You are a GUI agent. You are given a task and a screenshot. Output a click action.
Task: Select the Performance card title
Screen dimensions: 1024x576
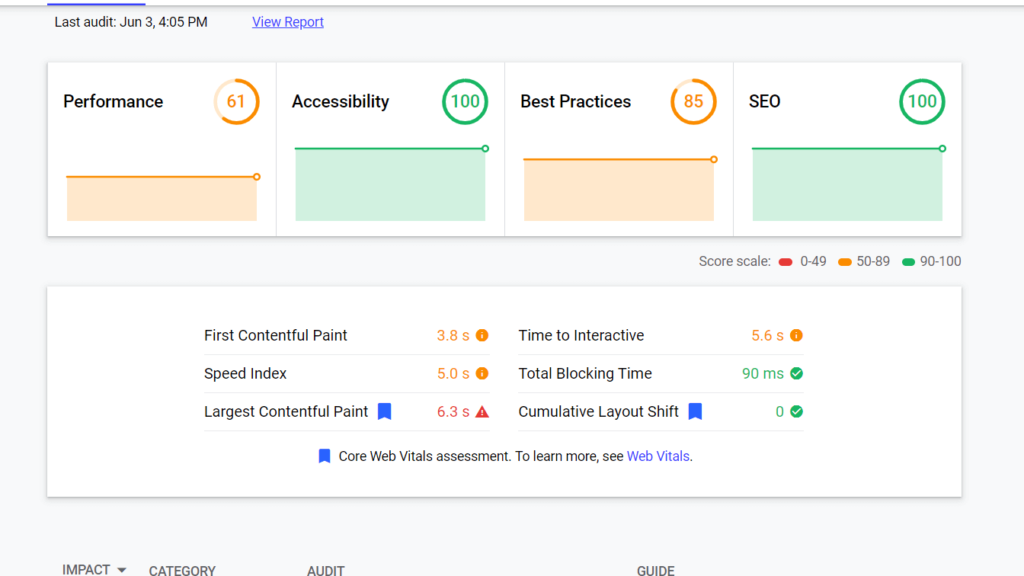coord(113,101)
